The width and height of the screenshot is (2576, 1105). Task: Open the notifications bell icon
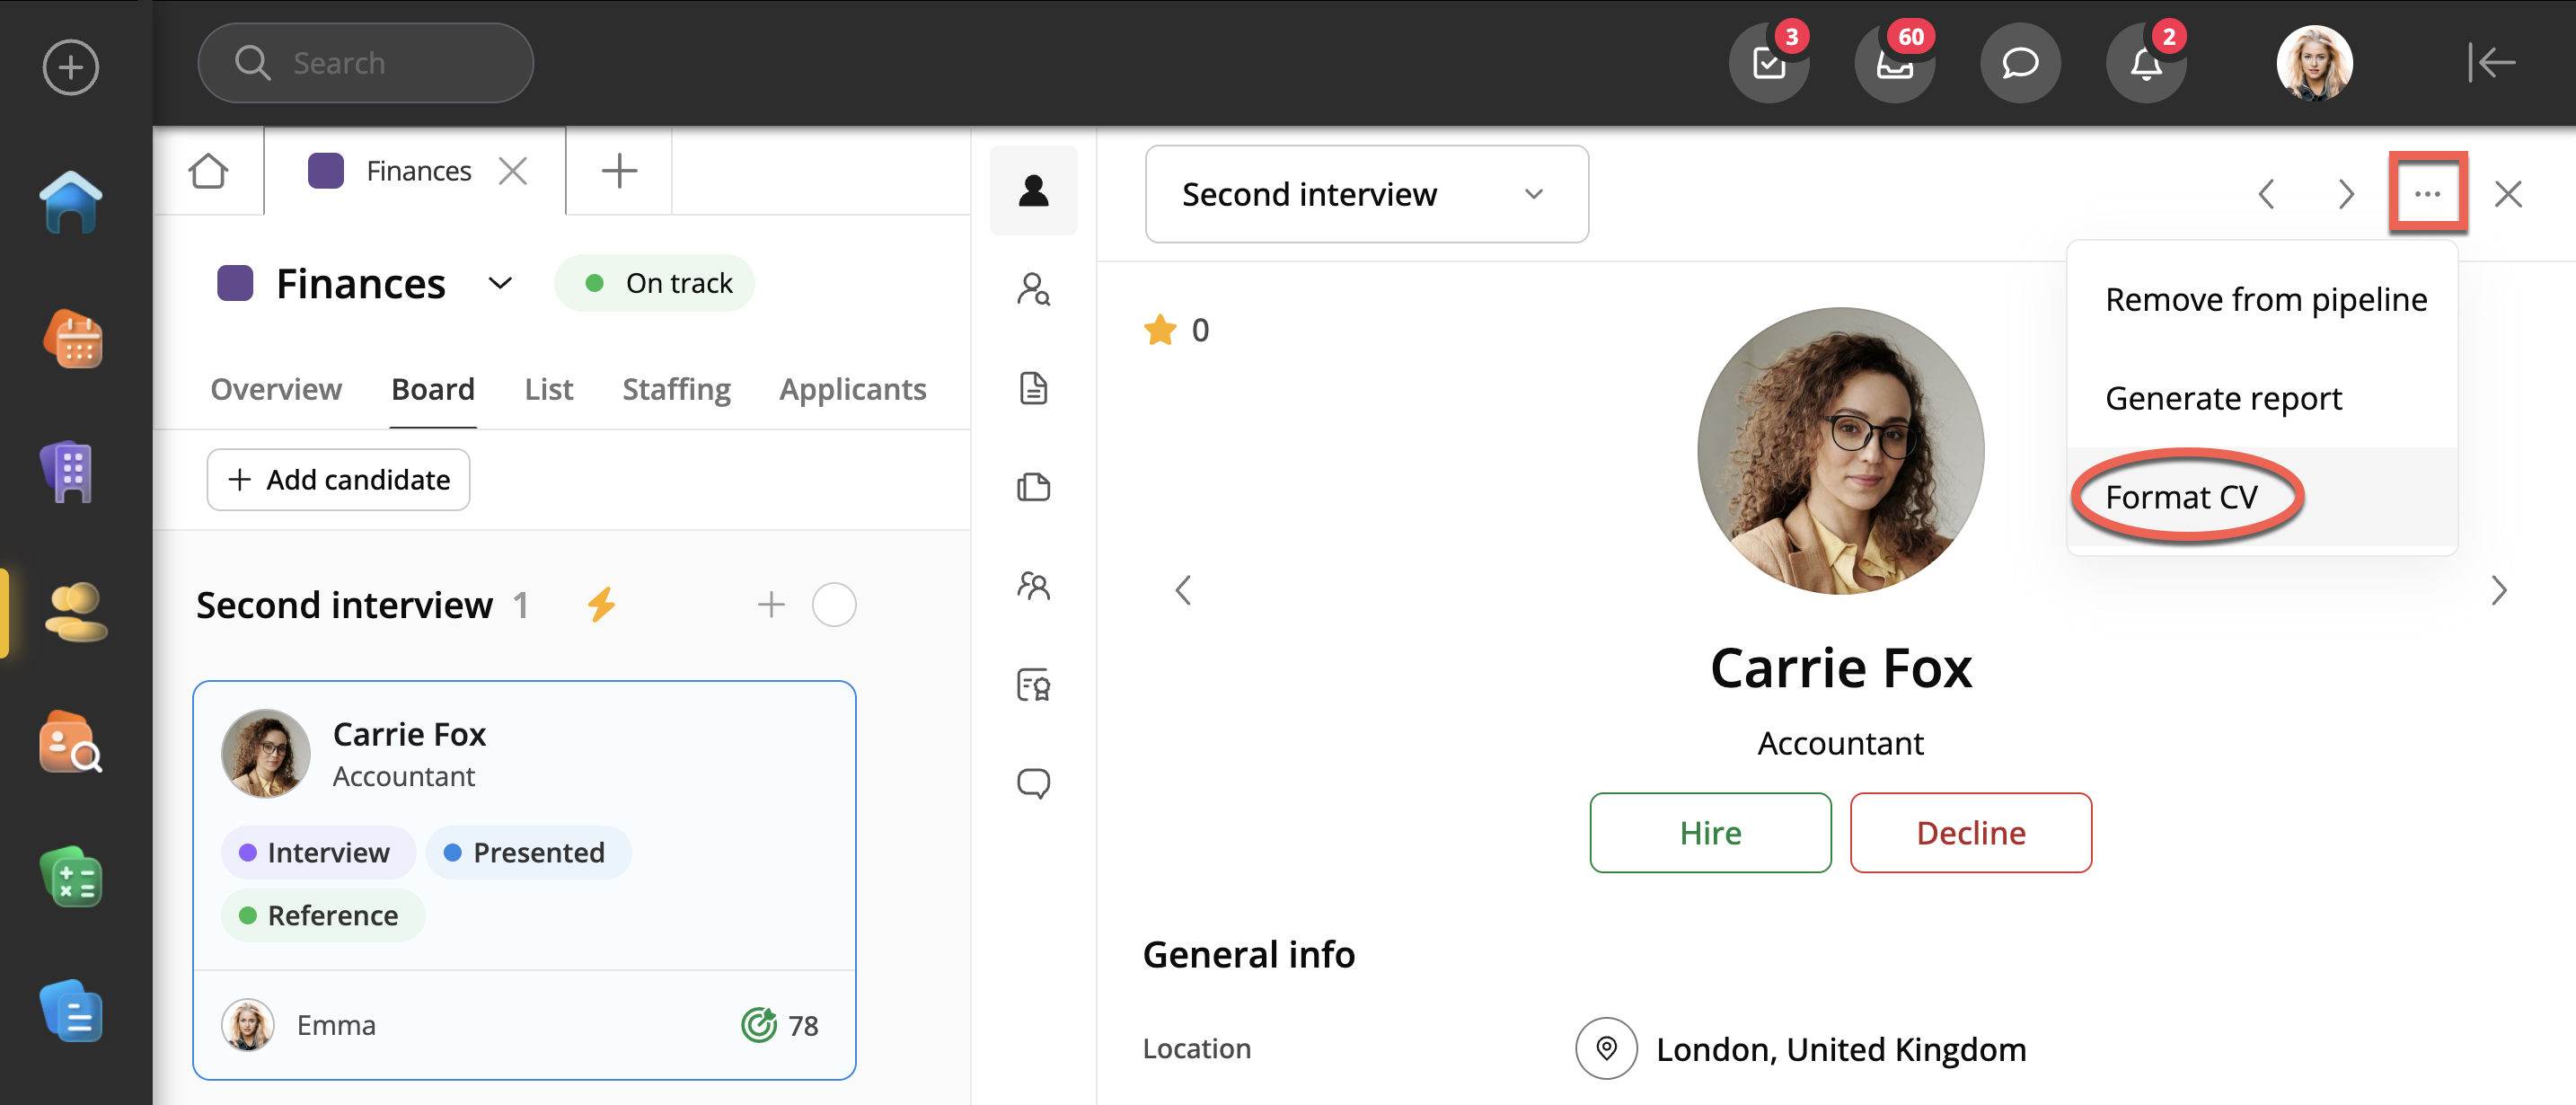click(x=2145, y=64)
